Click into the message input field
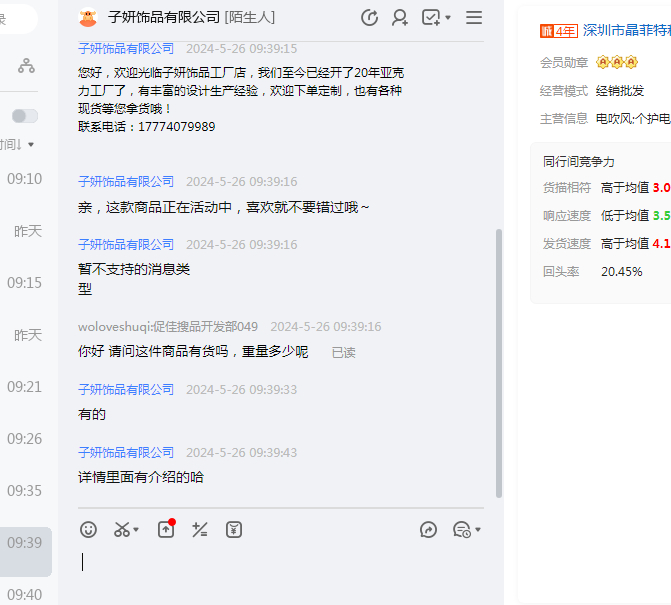 pyautogui.click(x=281, y=575)
